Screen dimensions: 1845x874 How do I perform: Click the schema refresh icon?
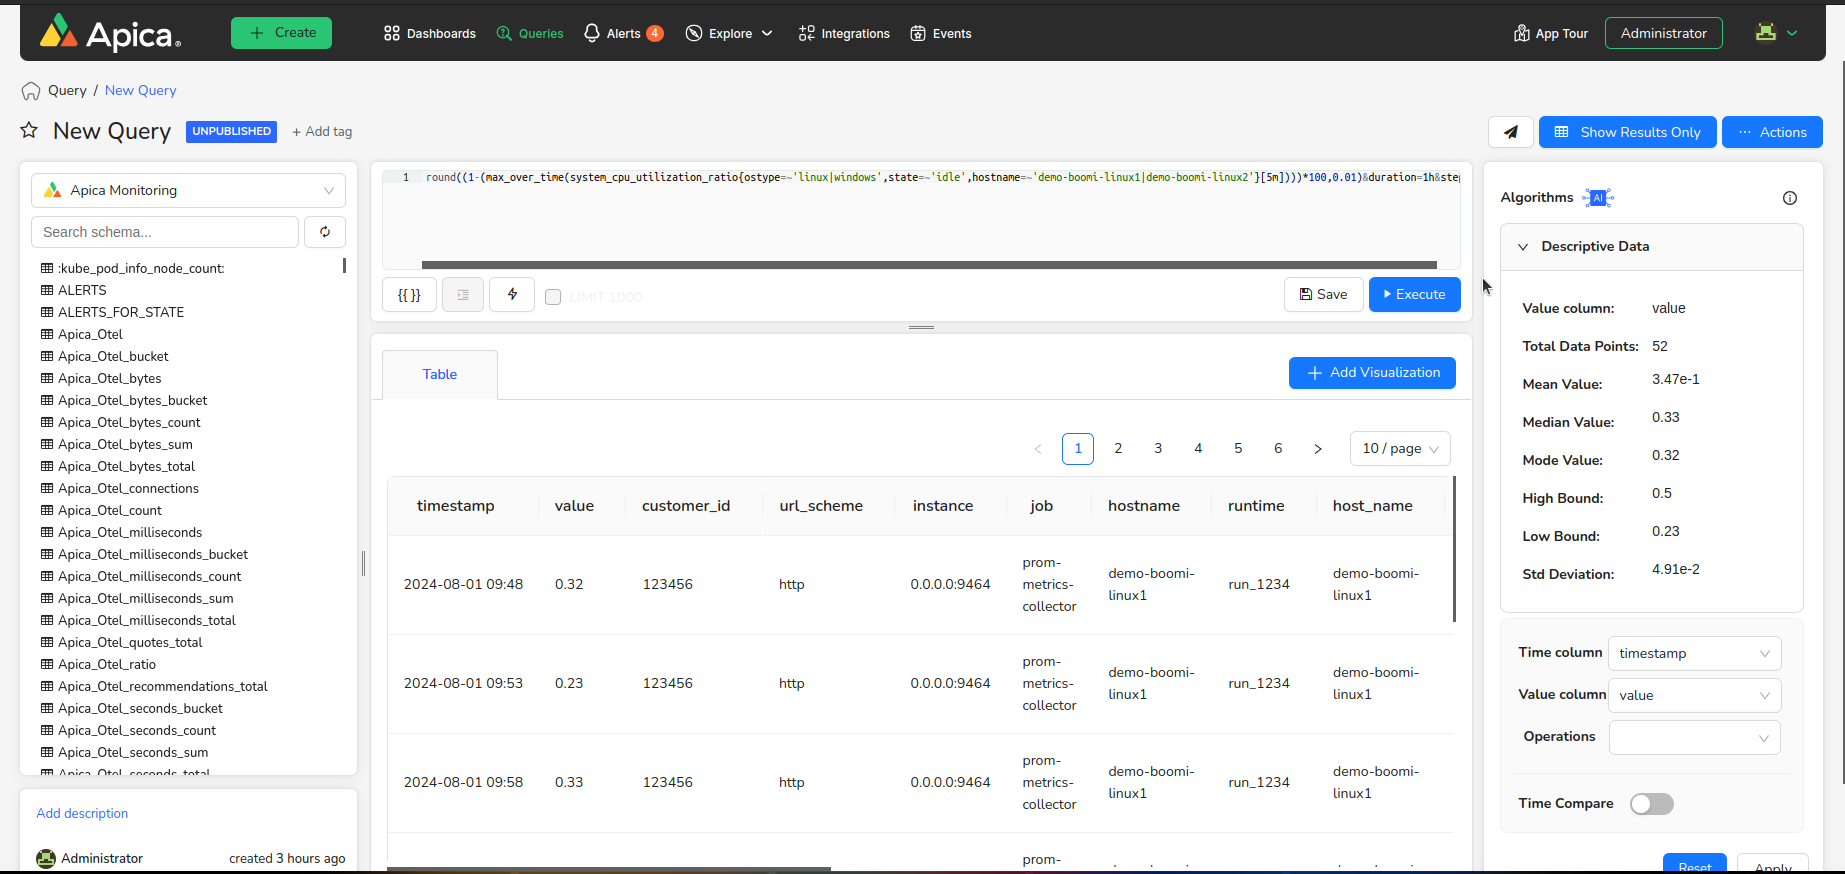point(325,232)
